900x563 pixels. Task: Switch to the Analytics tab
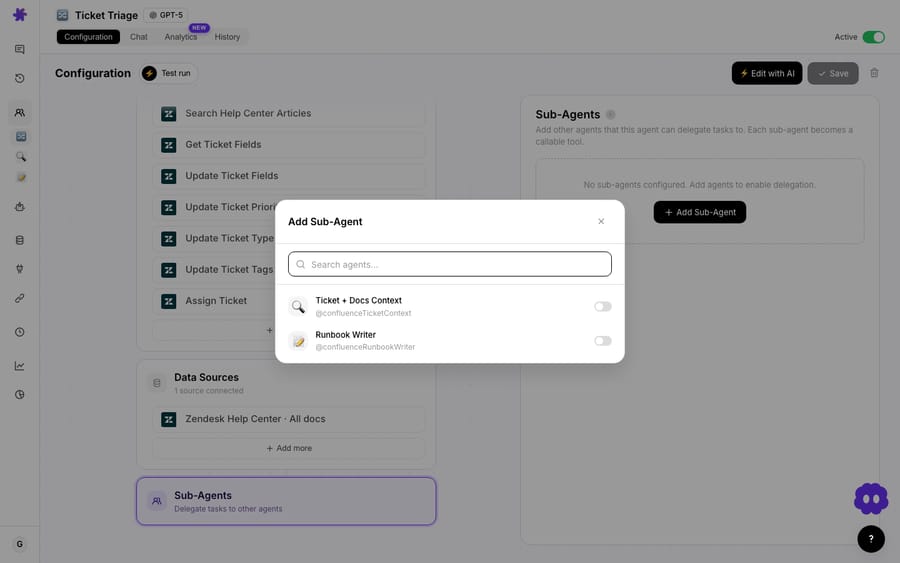pyautogui.click(x=181, y=37)
